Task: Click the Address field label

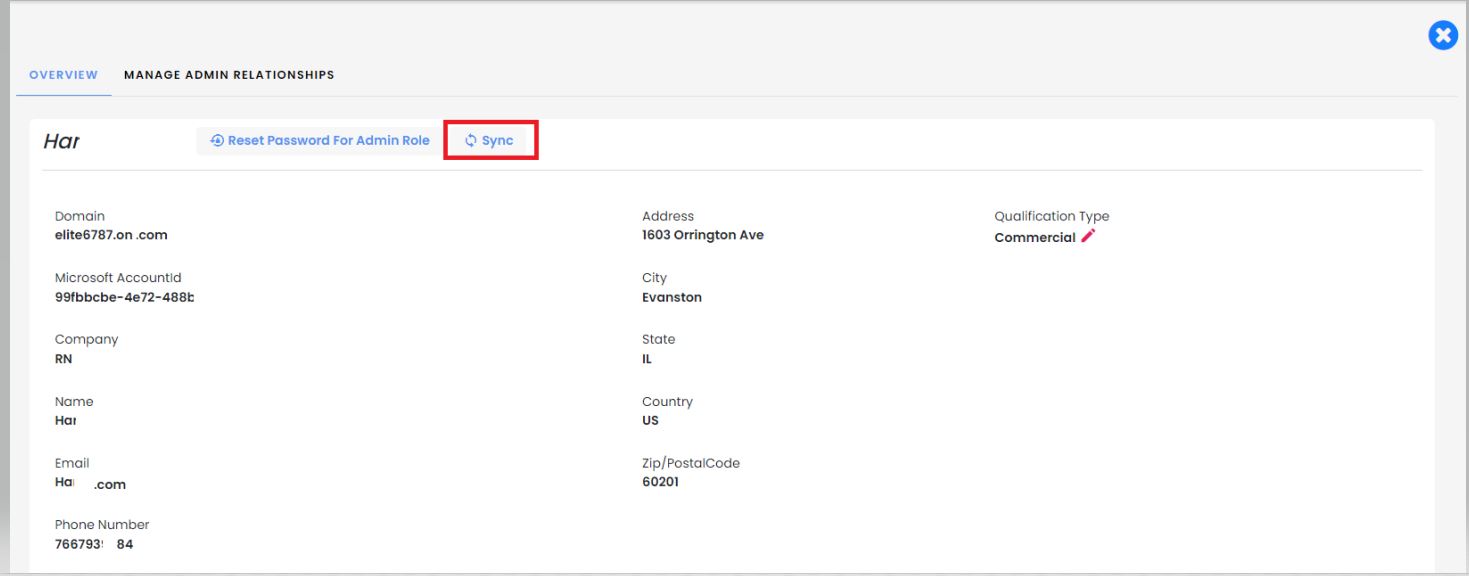Action: (668, 216)
